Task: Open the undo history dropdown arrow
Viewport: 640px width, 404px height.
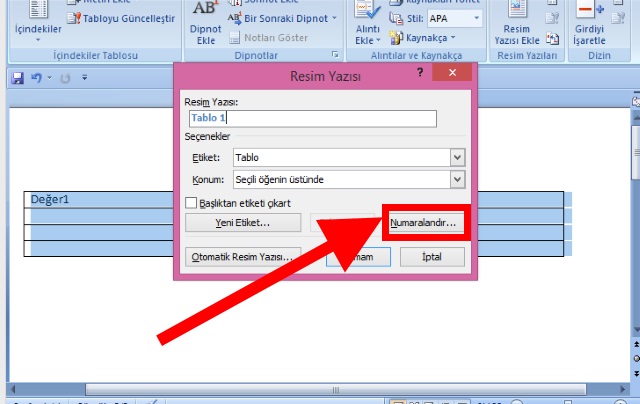Action: (49, 78)
